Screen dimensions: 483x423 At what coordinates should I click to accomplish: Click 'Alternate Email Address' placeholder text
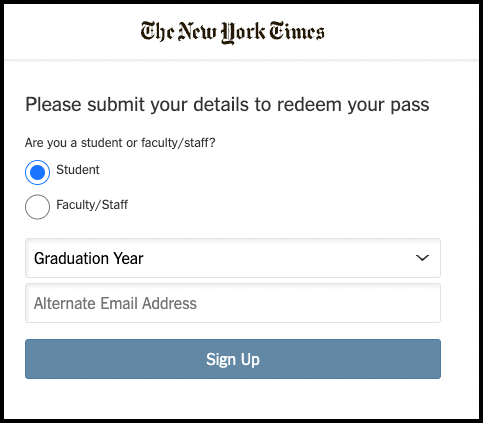coord(115,303)
